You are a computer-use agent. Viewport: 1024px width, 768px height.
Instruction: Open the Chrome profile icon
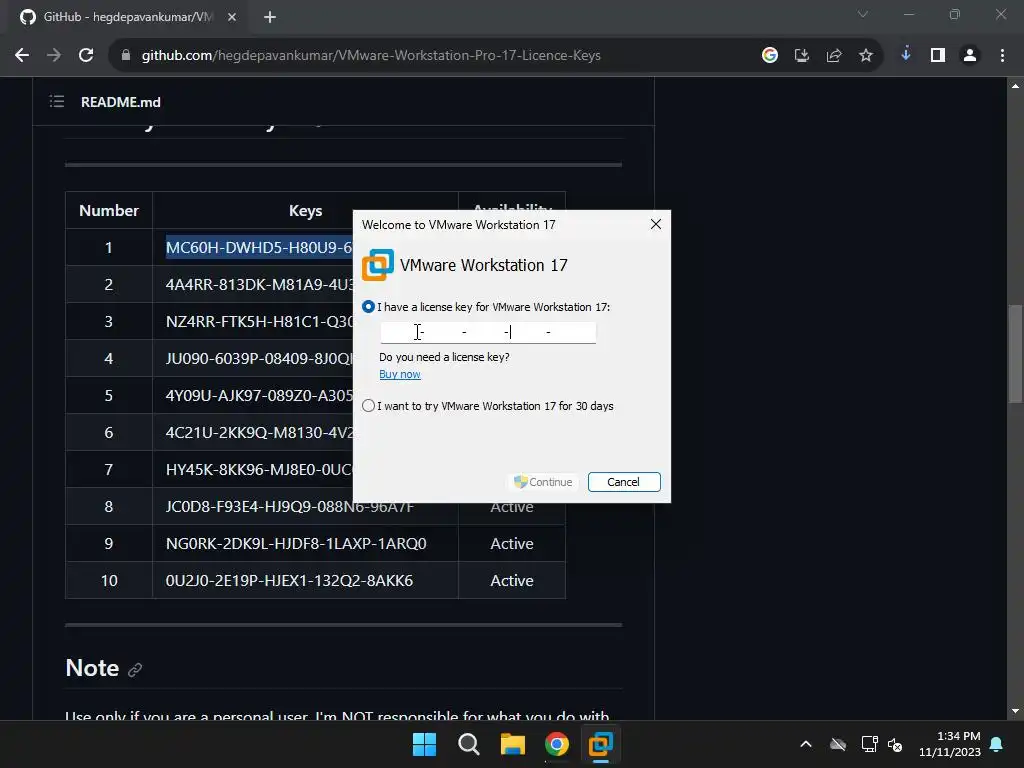[970, 56]
